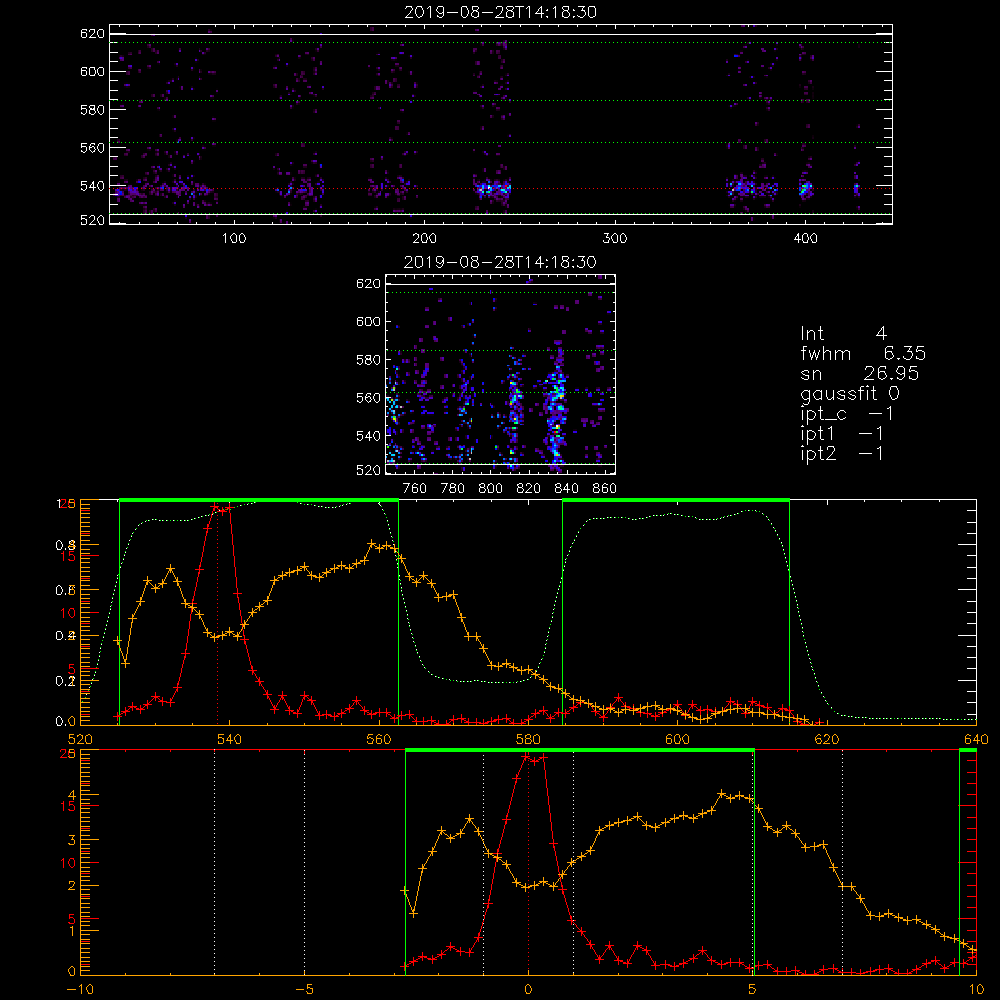Click the '400' x-axis label of top image
Screen dimensions: 1000x1000
pos(805,239)
